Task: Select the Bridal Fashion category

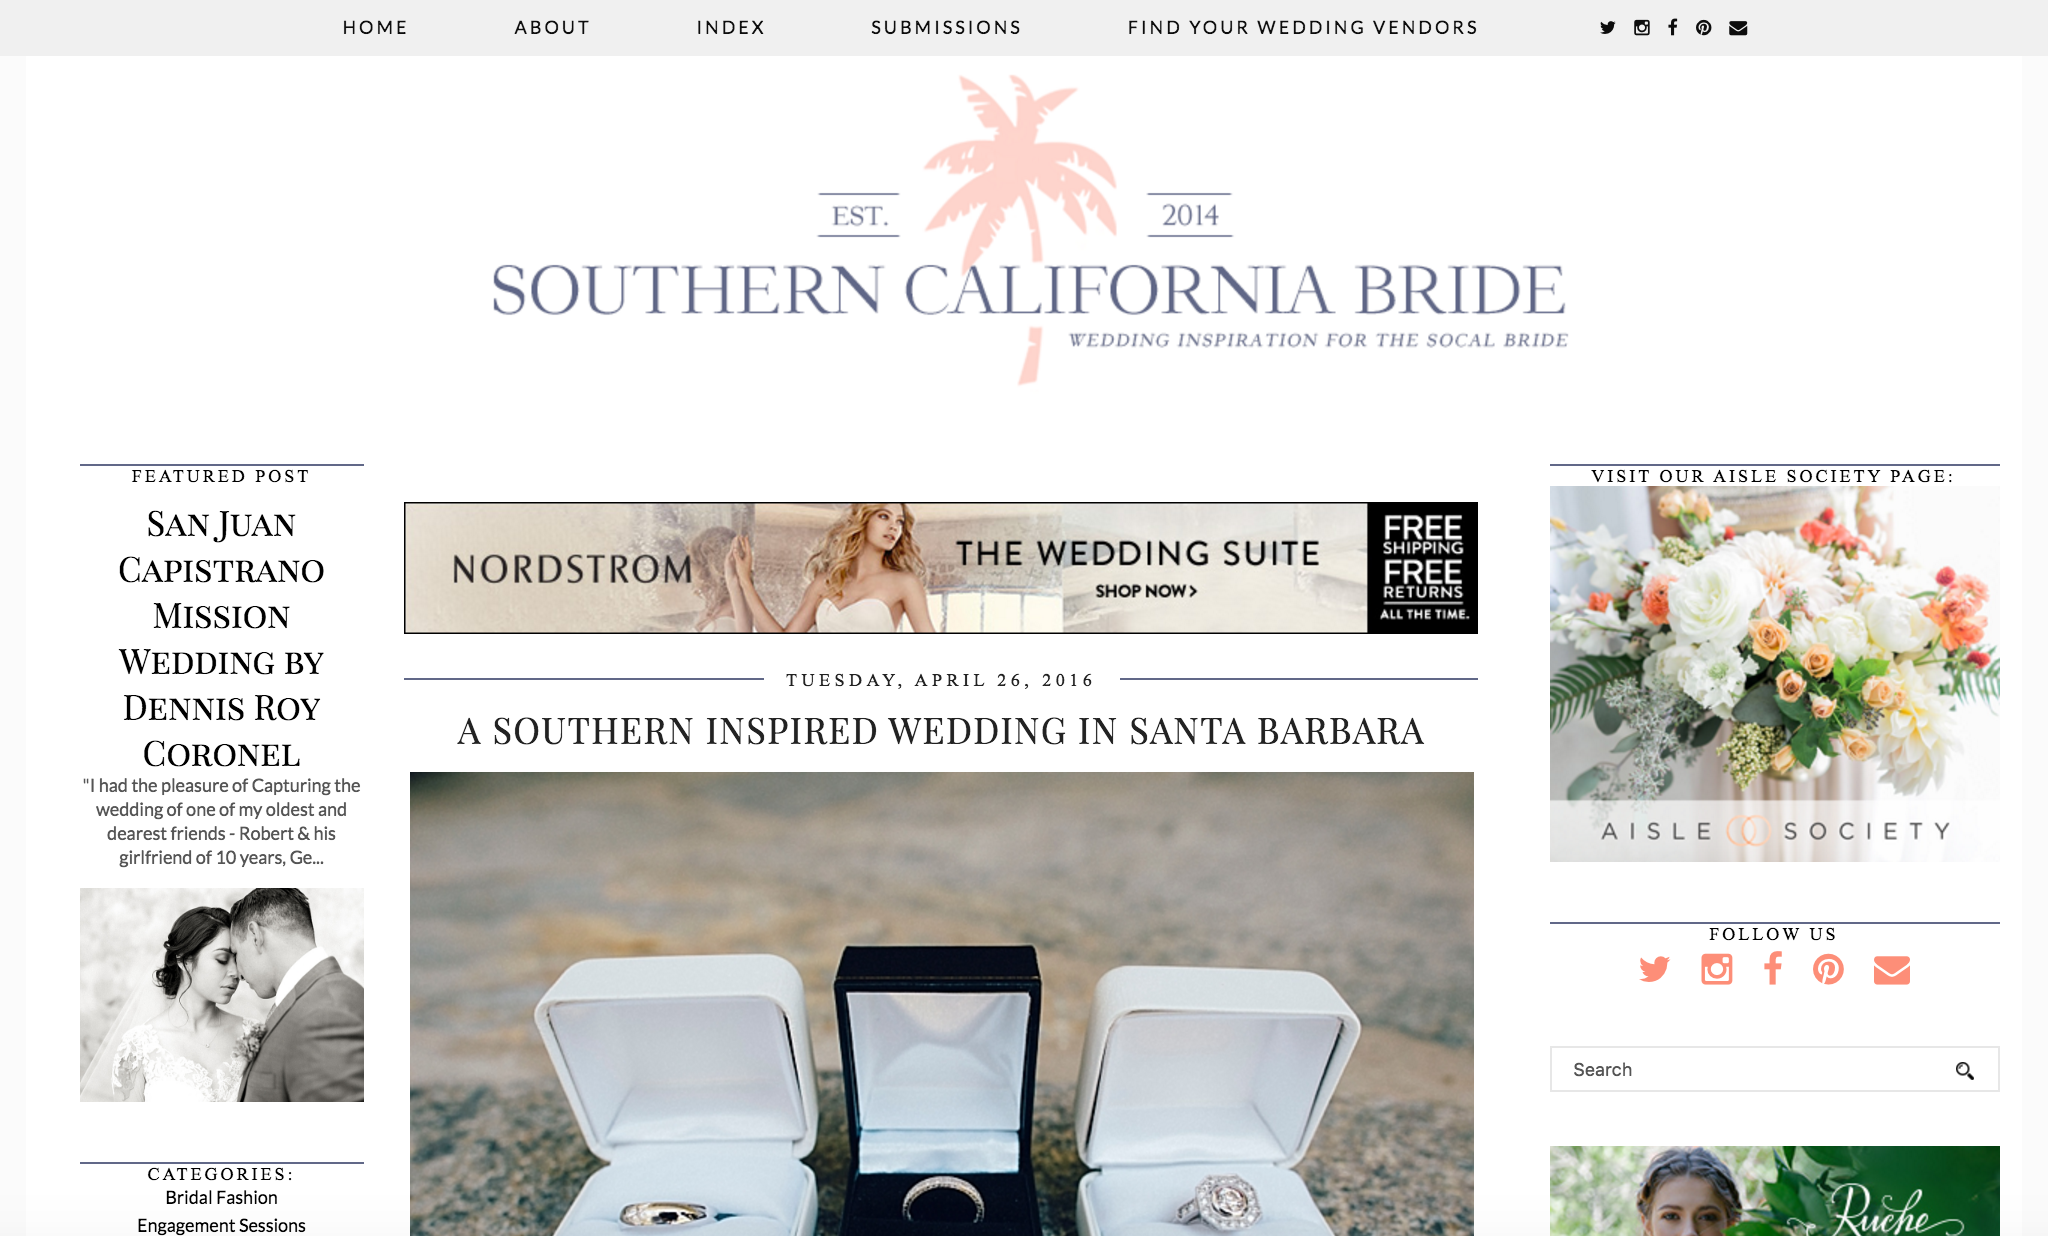Action: (221, 1198)
